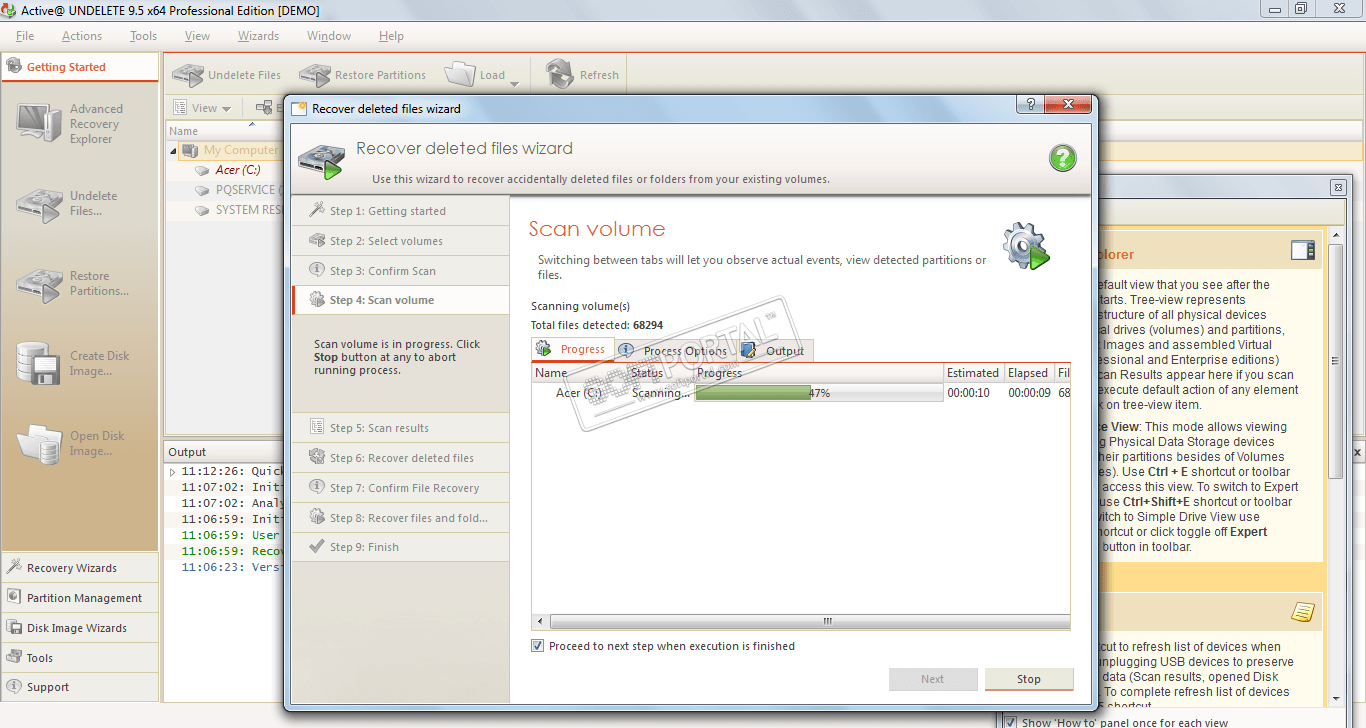Screen dimensions: 1366x728
Task: Uncheck Proceed to next step when finished
Action: tap(538, 646)
